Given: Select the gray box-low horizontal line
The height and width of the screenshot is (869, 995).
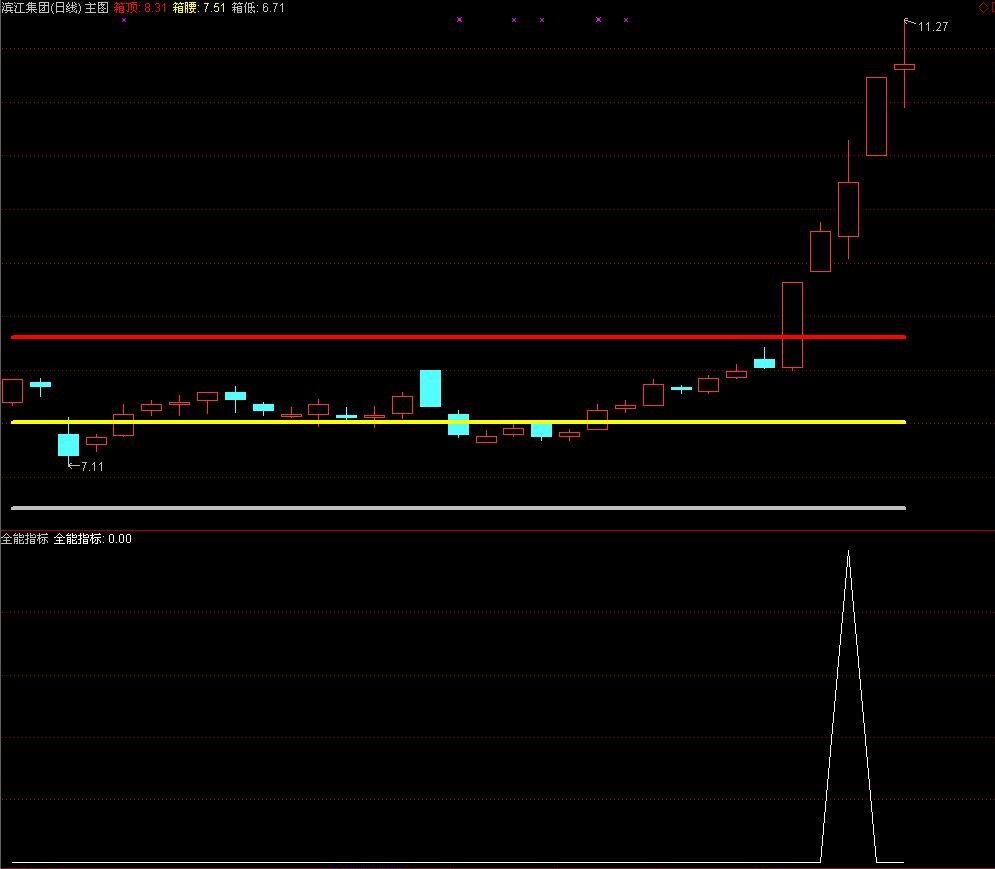Looking at the screenshot, I should click(458, 508).
